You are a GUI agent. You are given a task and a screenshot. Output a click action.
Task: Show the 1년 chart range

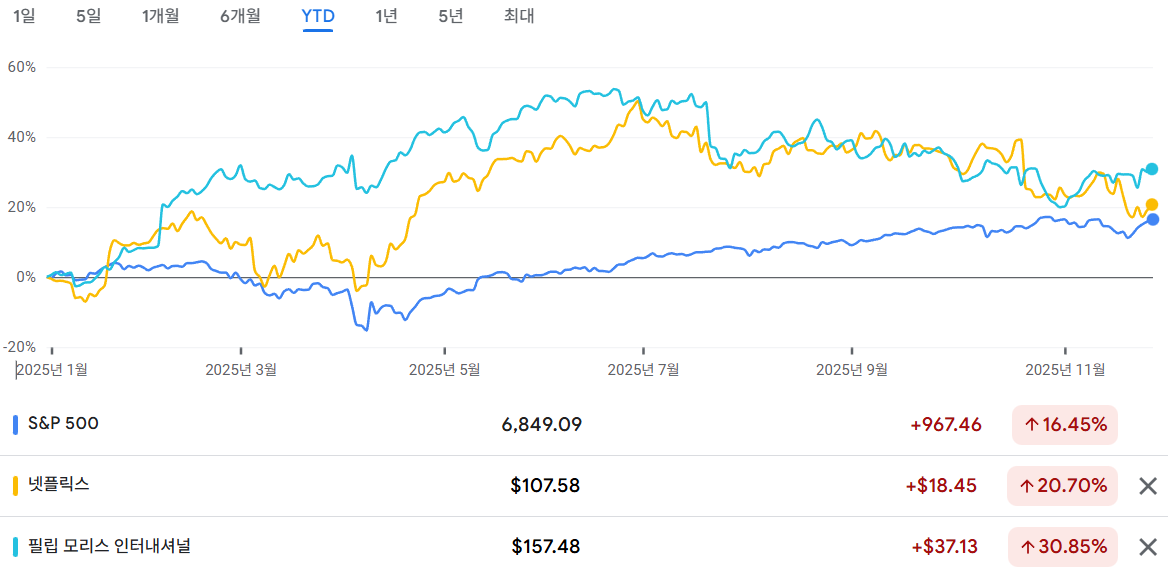pyautogui.click(x=386, y=16)
